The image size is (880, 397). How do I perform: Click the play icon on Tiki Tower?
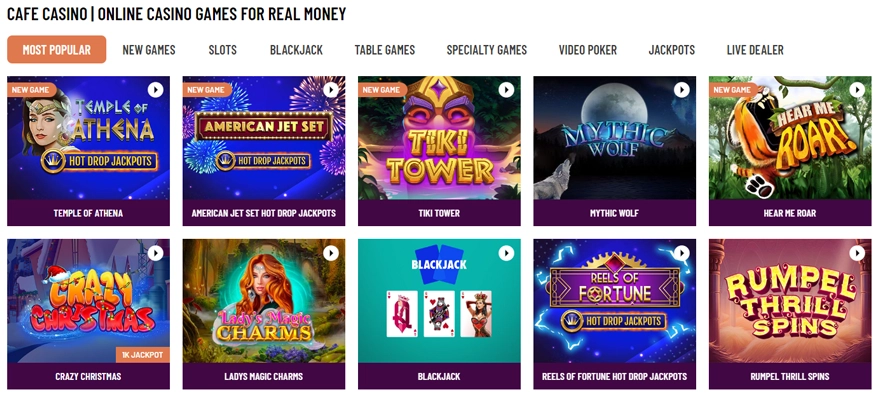point(506,90)
